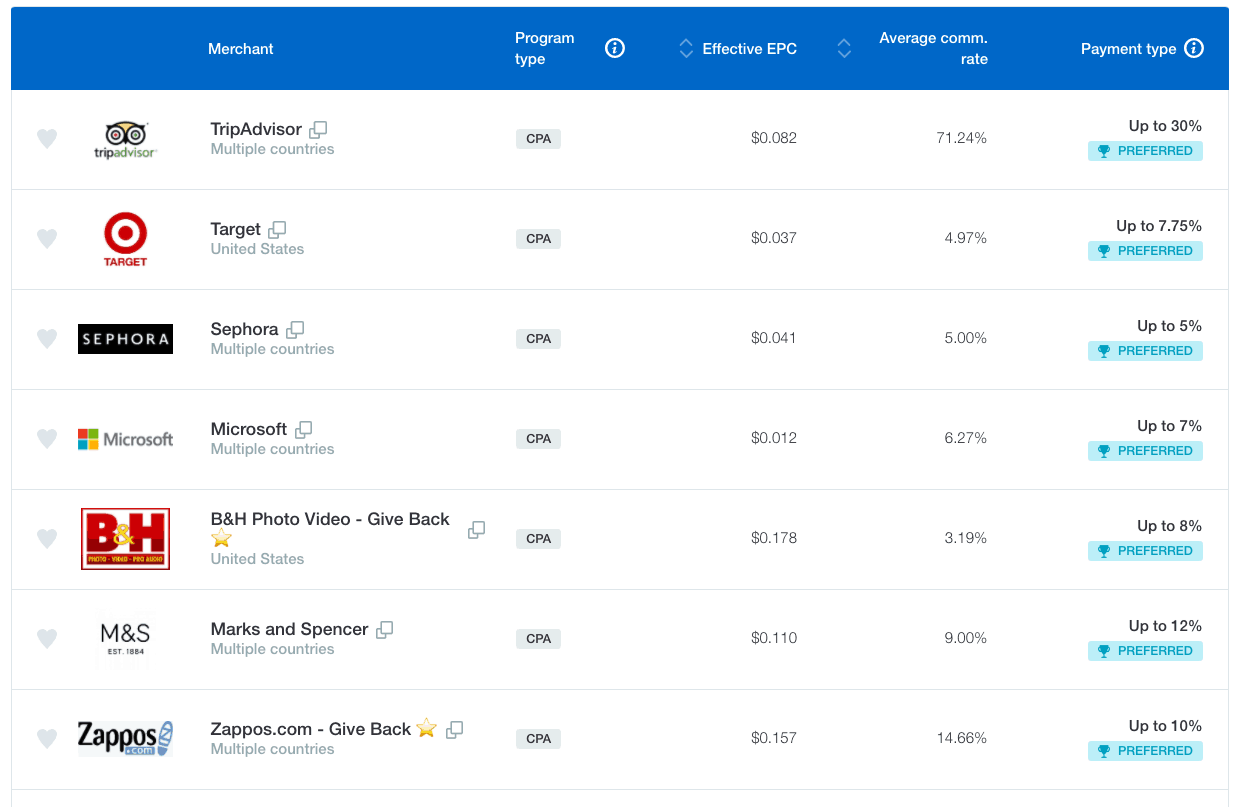1246x807 pixels.
Task: Open the Target merchant link
Action: click(235, 229)
